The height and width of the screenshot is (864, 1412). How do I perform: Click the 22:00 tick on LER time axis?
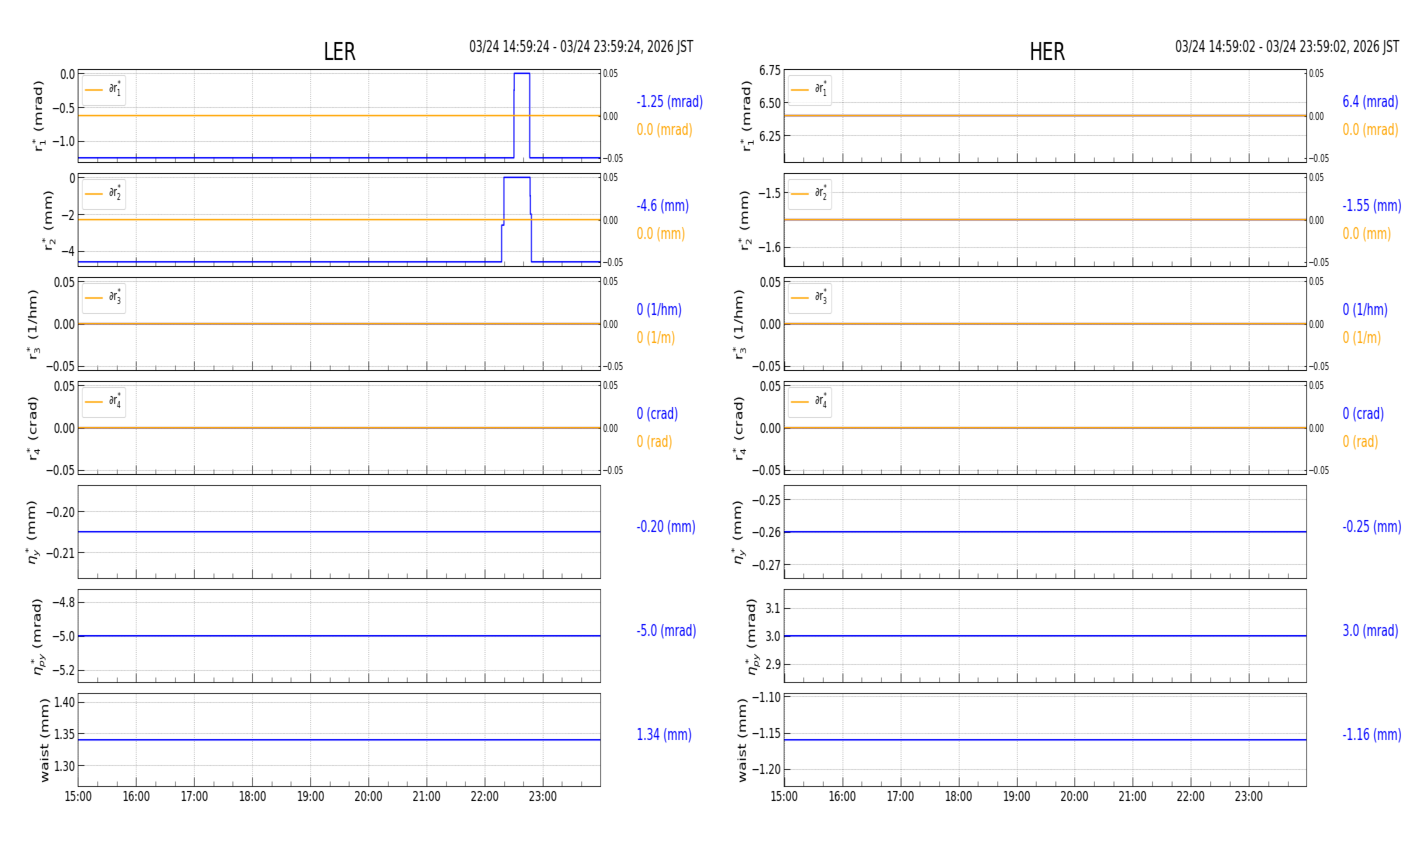point(485,797)
